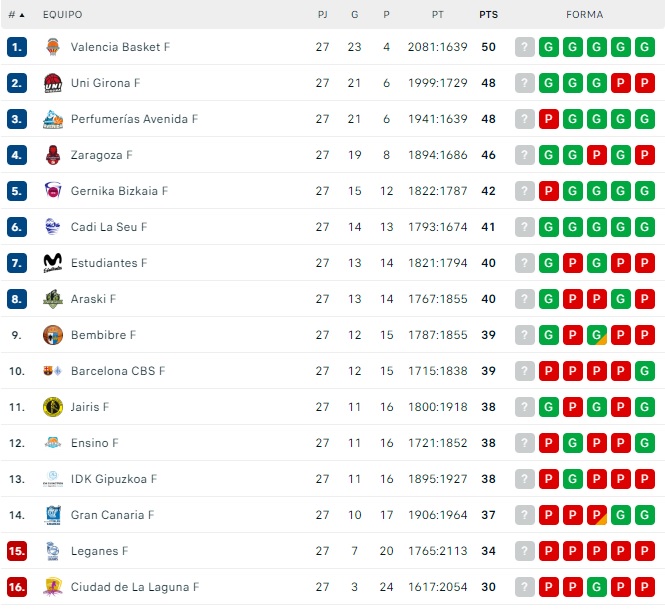
Task: Click the Estudiantes F Movistar logo
Action: coord(53,263)
